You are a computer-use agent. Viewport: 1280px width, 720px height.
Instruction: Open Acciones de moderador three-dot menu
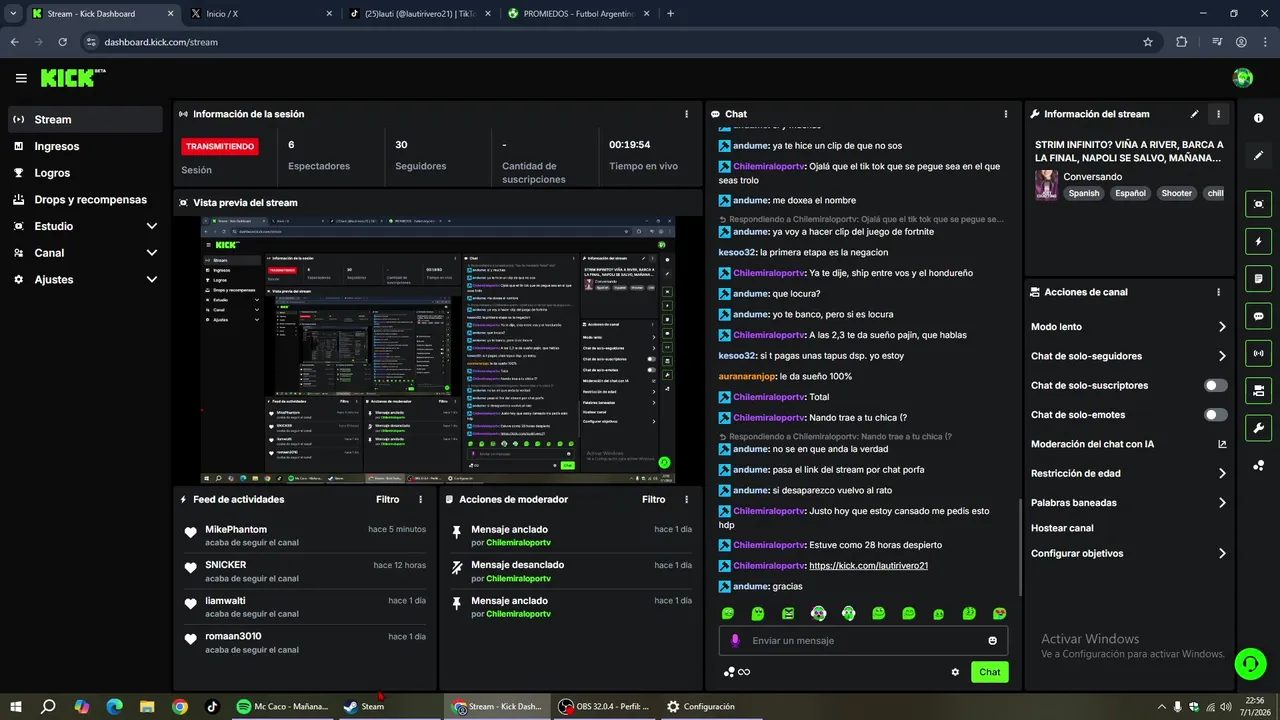point(685,499)
